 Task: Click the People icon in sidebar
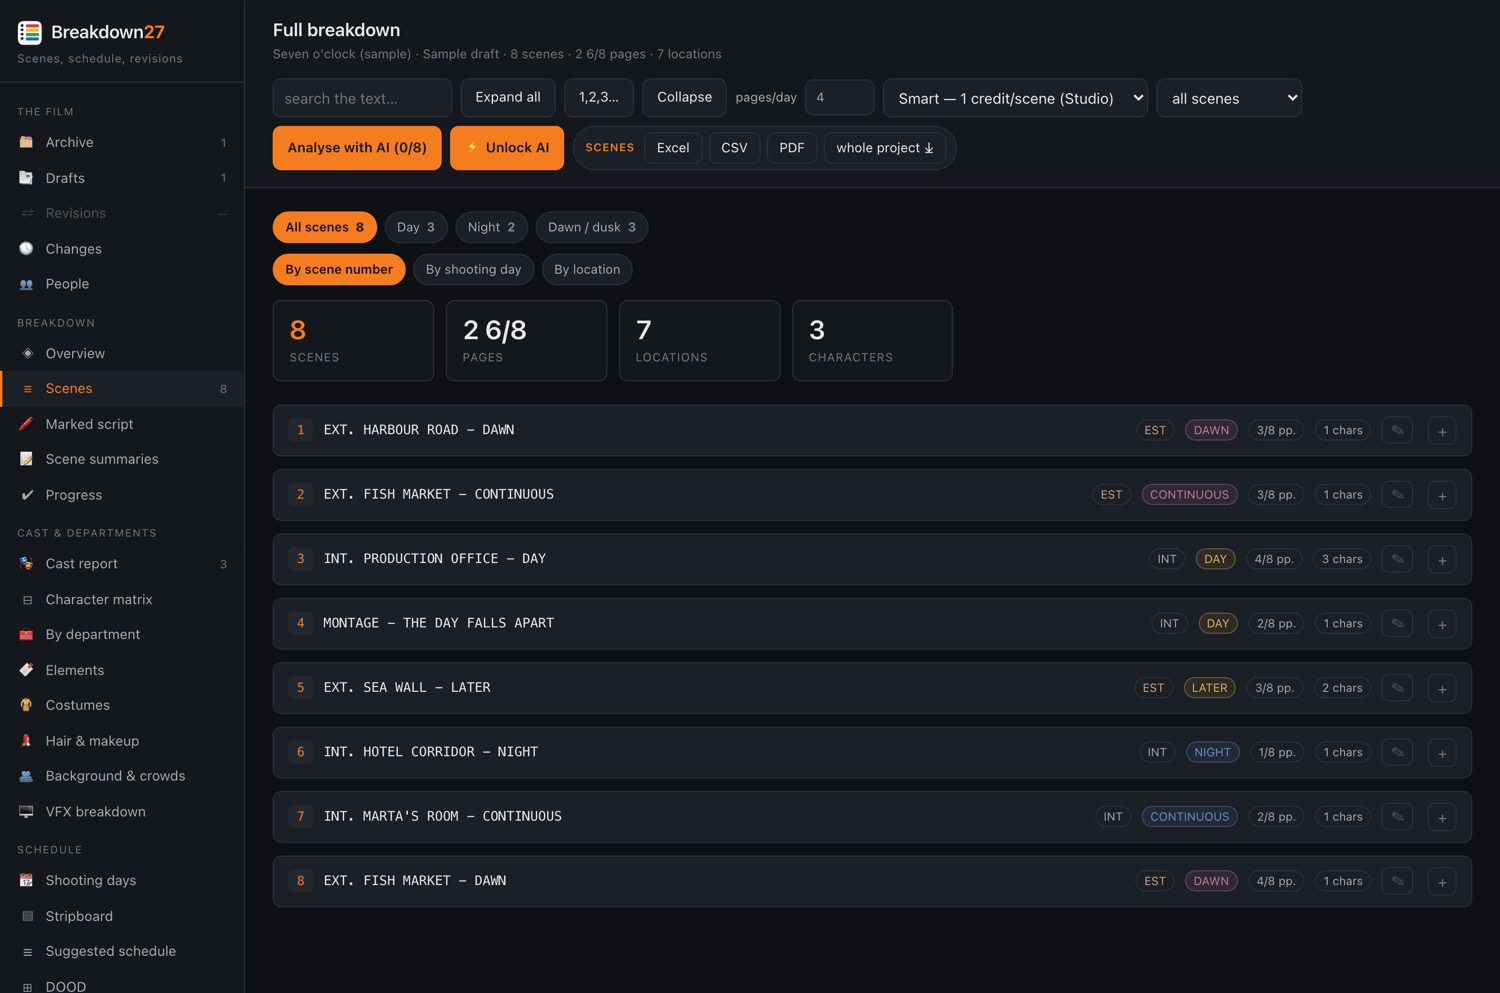click(x=27, y=284)
